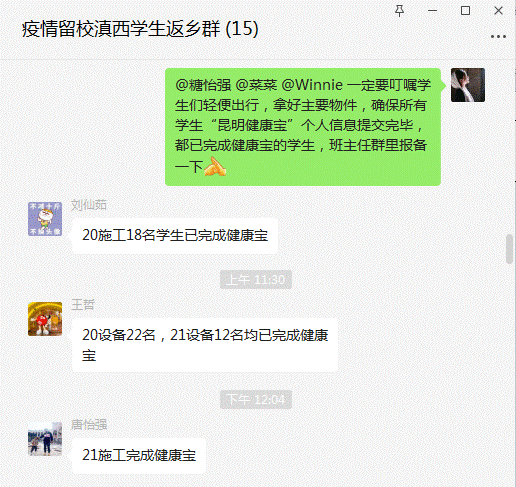This screenshot has width=516, height=487.
Task: Click the sender name 唐怡强
Action: pyautogui.click(x=89, y=425)
